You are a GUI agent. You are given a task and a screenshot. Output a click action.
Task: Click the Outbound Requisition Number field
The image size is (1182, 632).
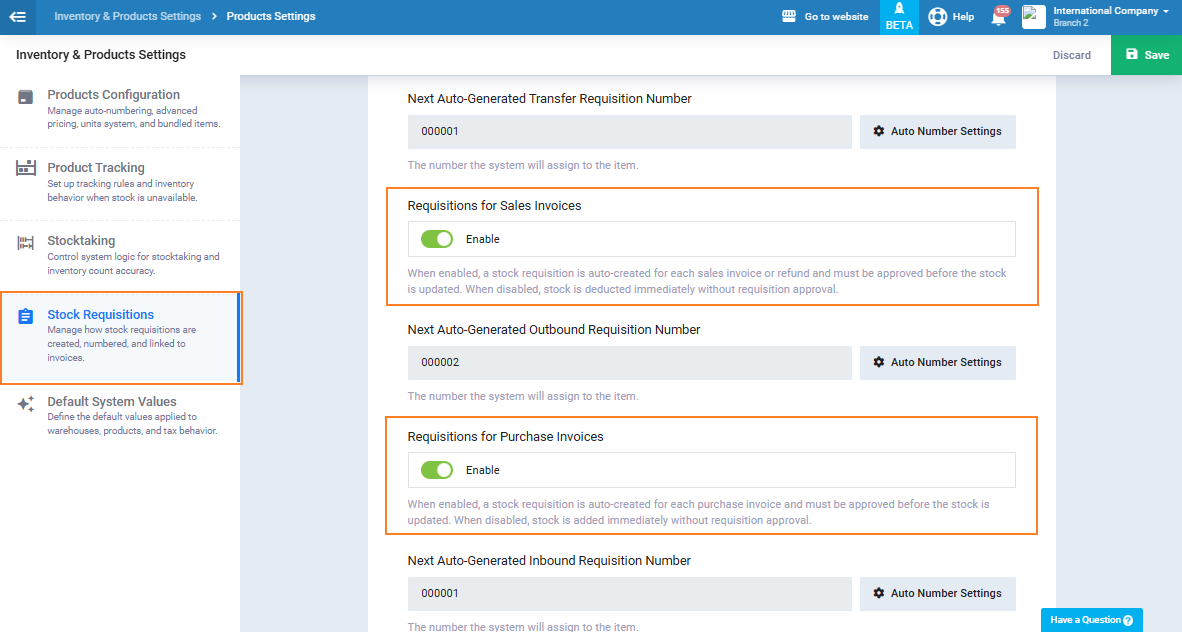click(x=629, y=363)
